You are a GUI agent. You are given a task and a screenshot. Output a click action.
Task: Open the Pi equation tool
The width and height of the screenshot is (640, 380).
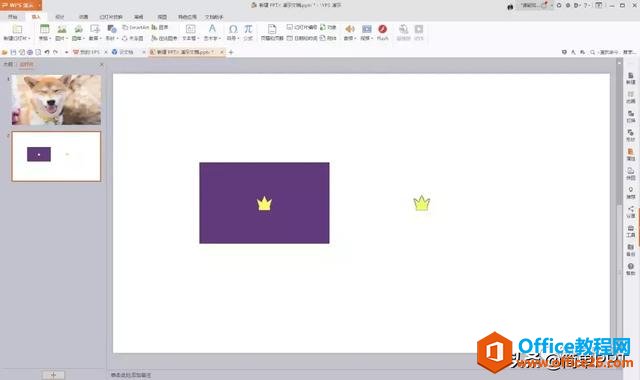coord(248,29)
